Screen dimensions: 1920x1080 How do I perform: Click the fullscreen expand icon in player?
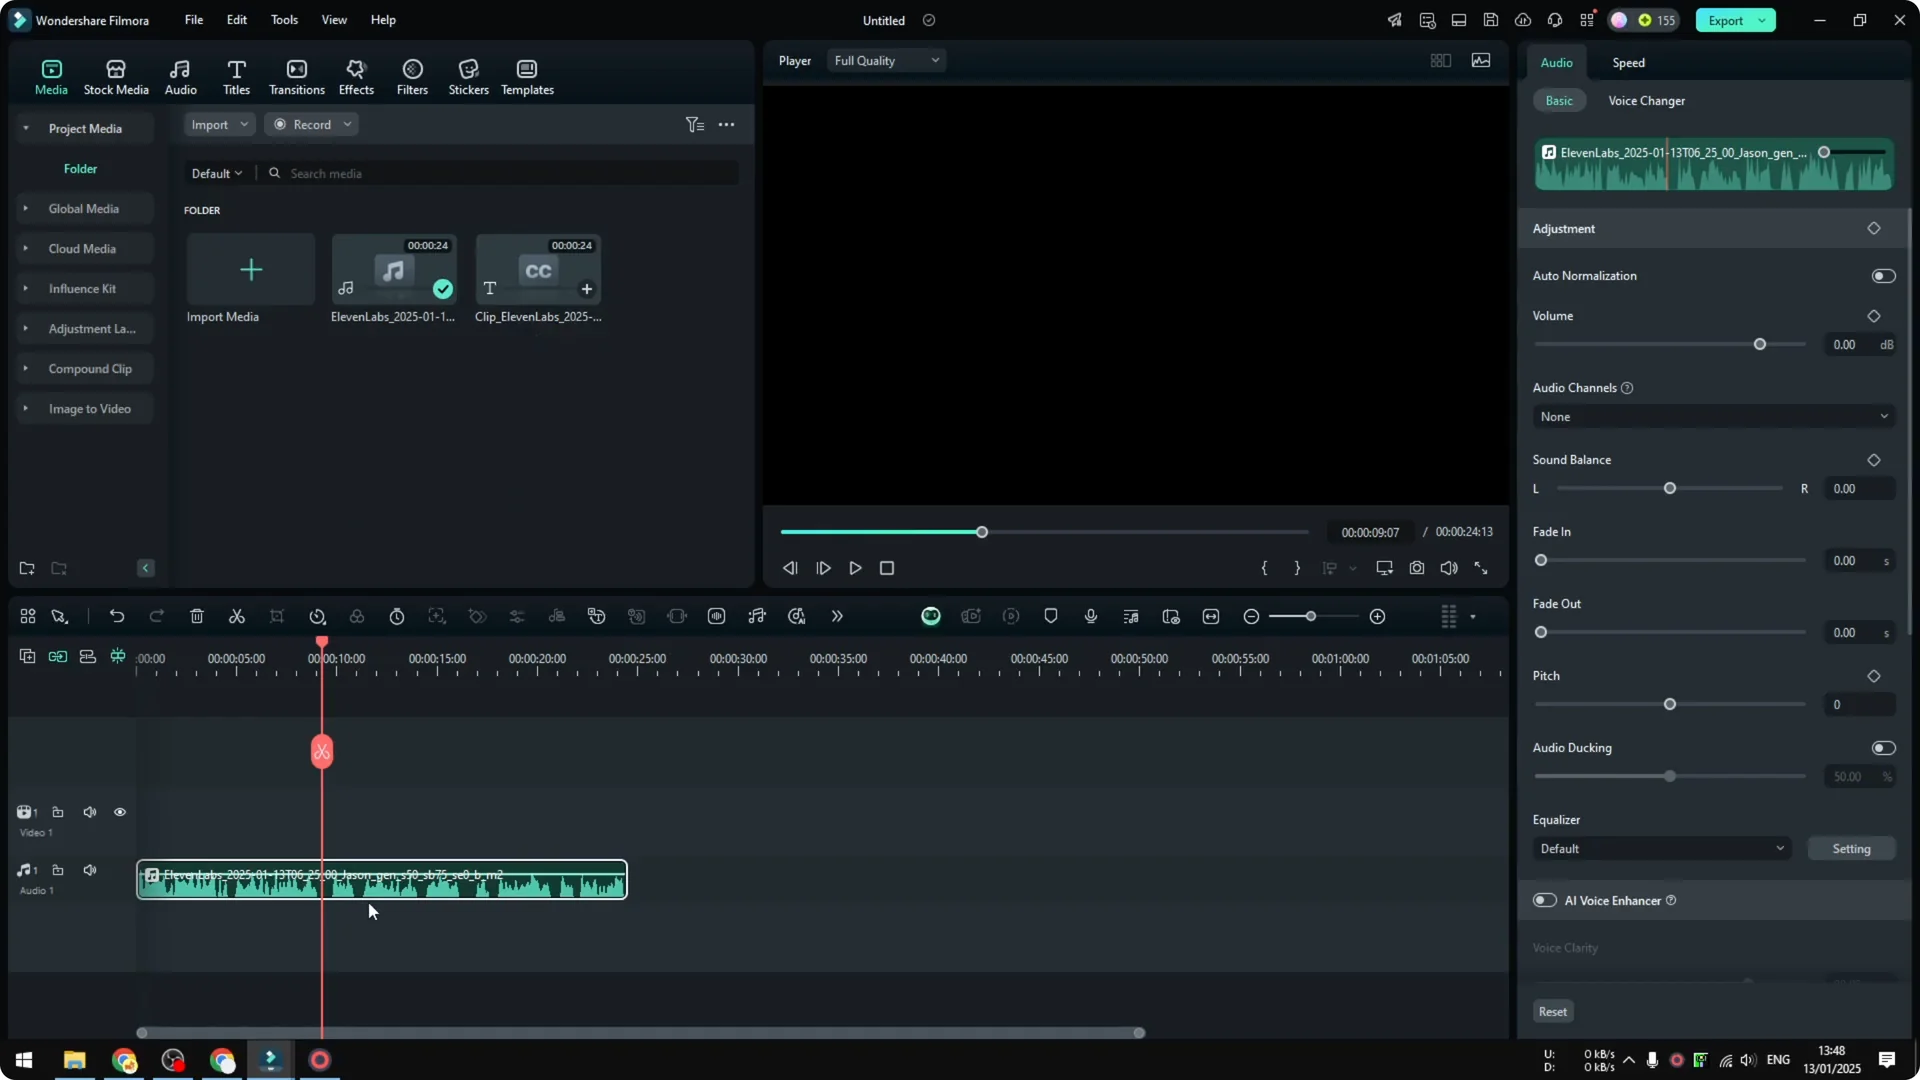[x=1481, y=568]
